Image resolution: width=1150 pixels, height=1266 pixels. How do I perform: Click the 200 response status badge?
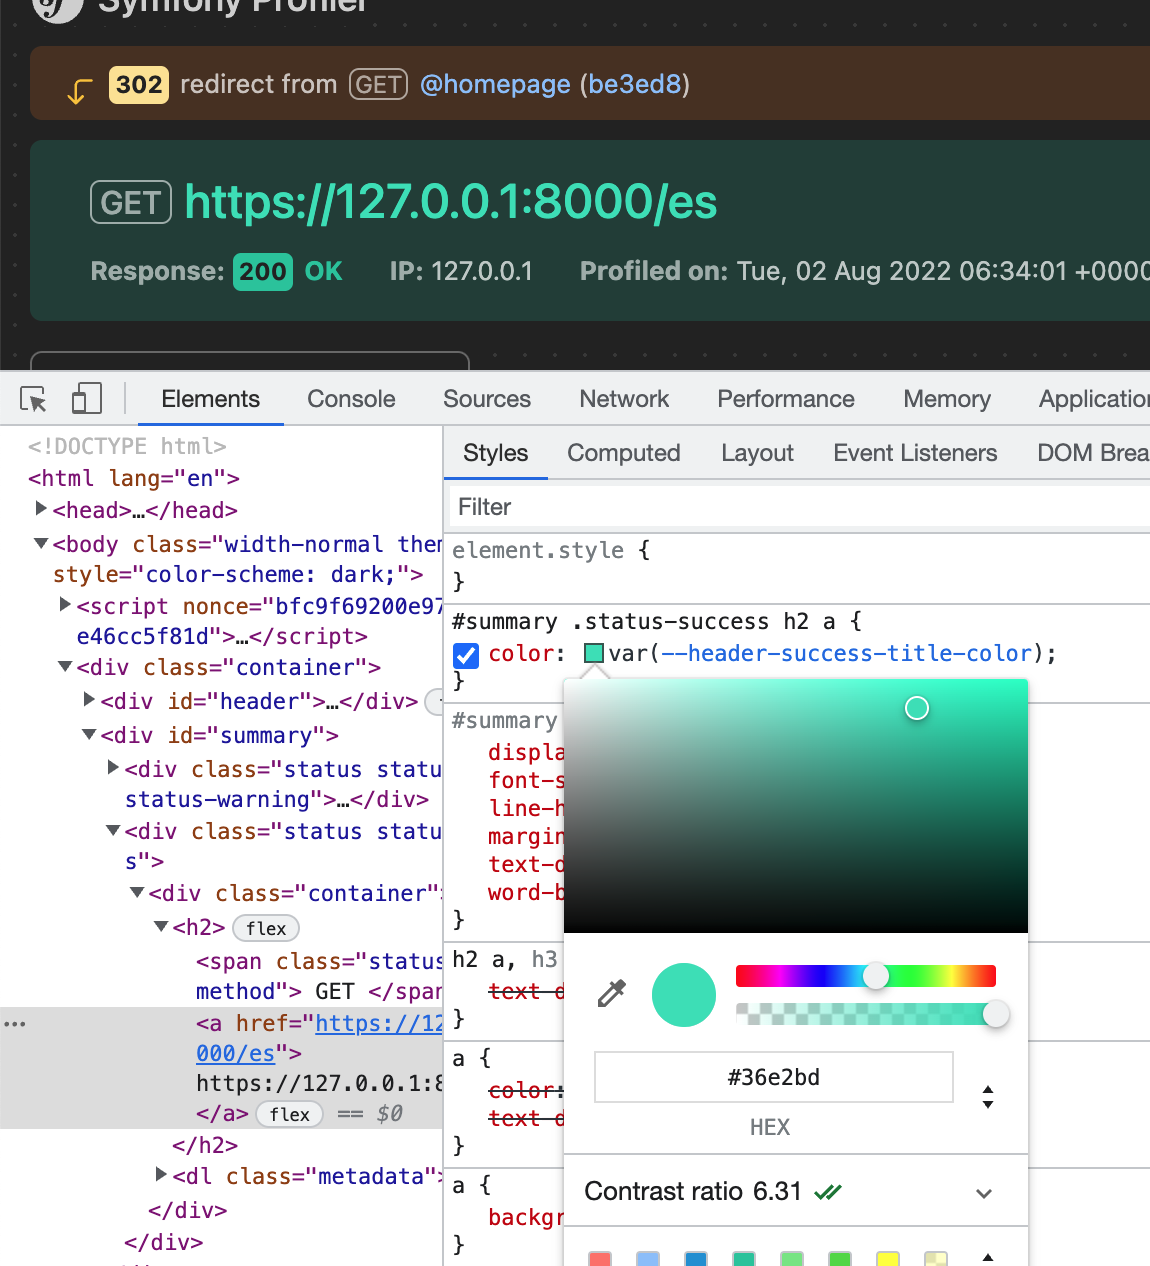click(x=263, y=272)
